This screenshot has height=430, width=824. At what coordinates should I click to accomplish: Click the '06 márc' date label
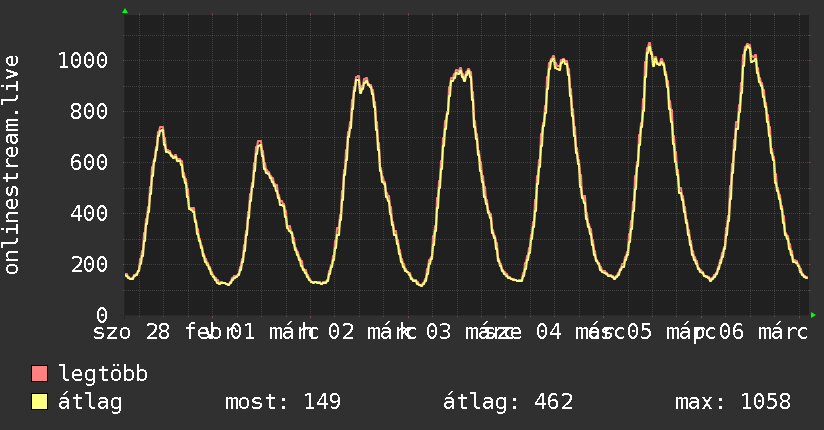click(x=763, y=332)
